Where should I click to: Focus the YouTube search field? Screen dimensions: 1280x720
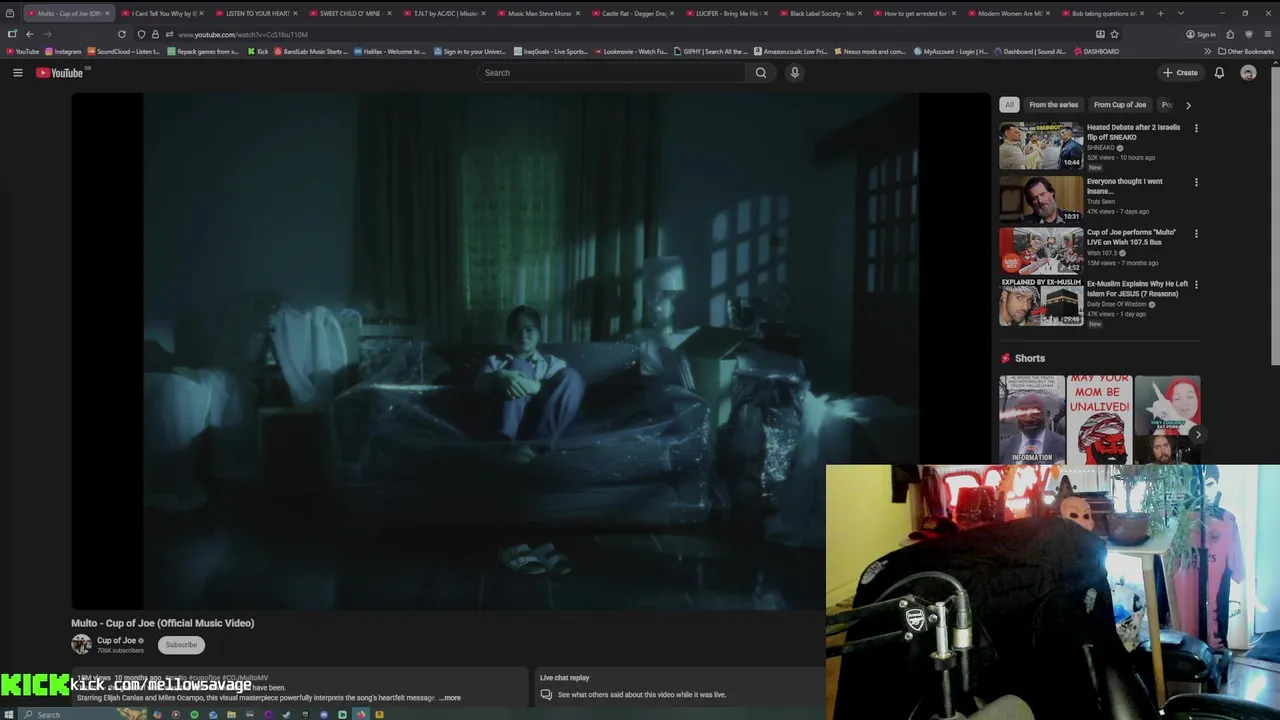(x=612, y=72)
